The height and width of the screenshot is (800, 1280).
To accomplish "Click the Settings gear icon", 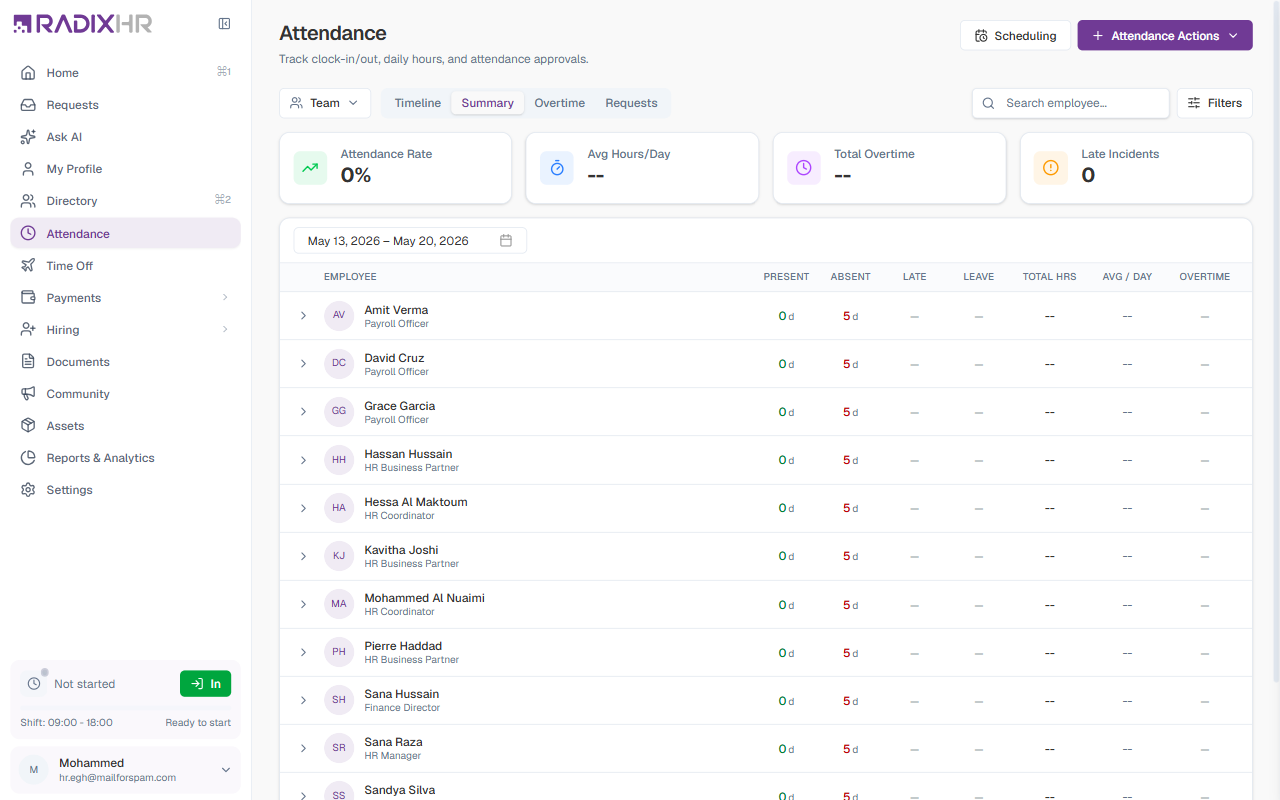I will click(28, 490).
